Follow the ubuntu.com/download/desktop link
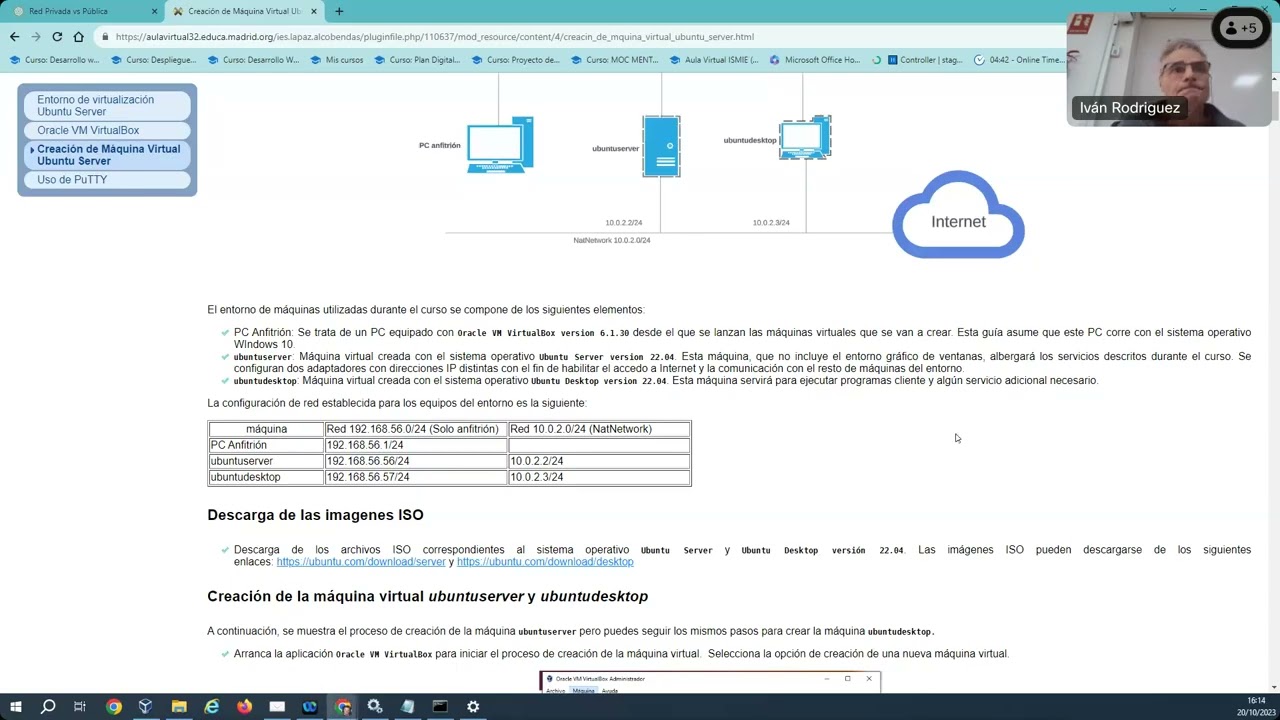 pos(545,562)
